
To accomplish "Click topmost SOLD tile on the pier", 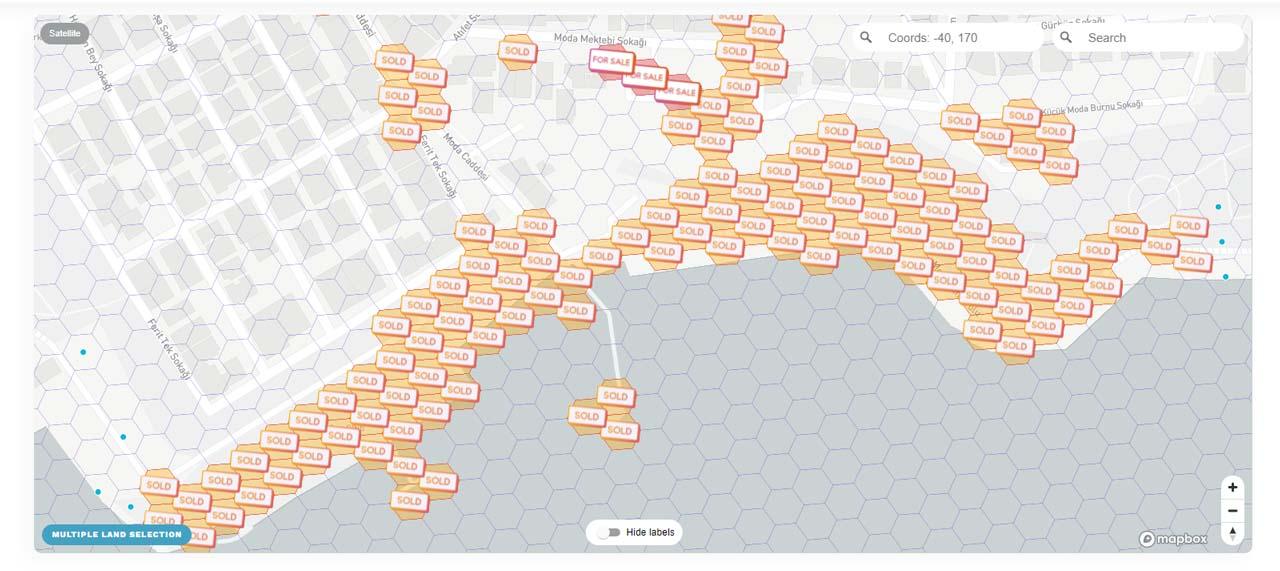I will (615, 396).
